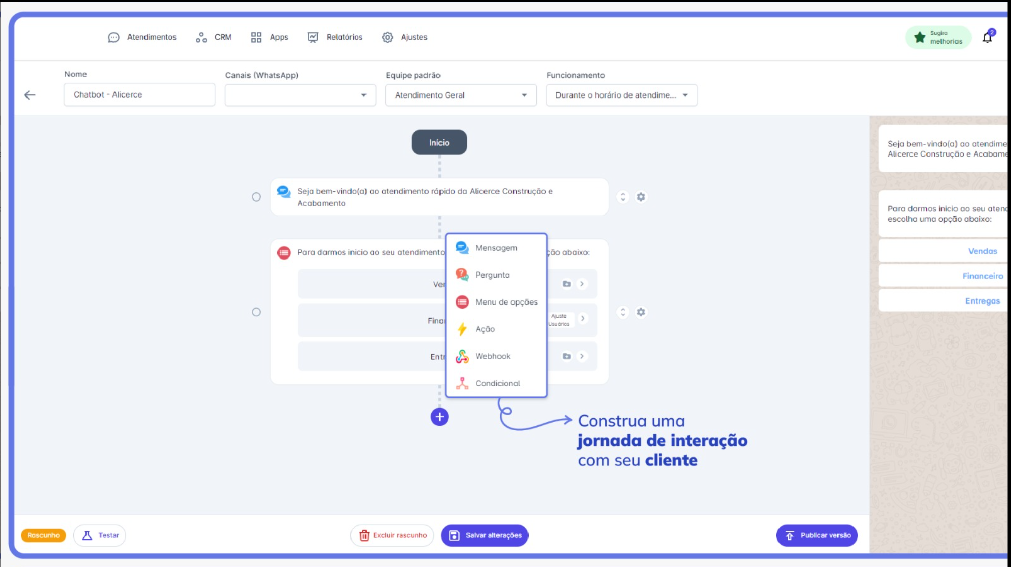Open the CRM menu
1011x567 pixels.
pos(213,37)
